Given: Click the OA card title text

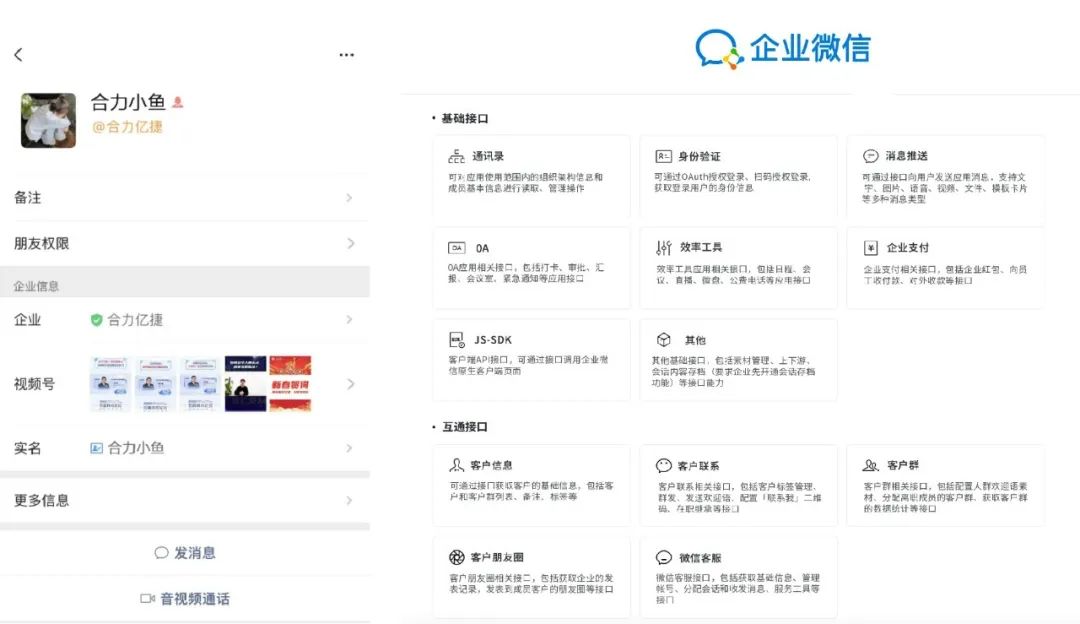Looking at the screenshot, I should pyautogui.click(x=482, y=248).
